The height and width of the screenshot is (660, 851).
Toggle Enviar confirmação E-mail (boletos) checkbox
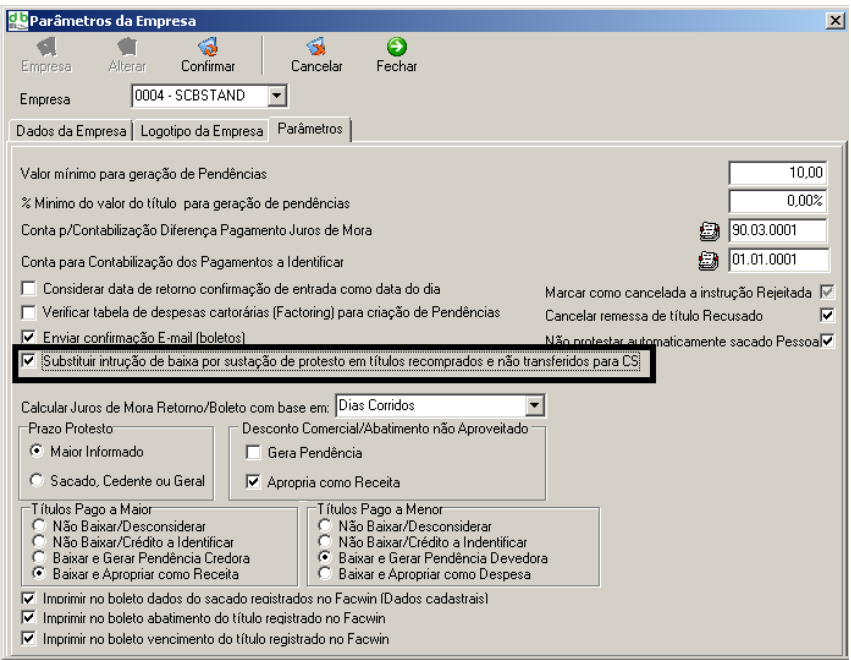click(28, 337)
